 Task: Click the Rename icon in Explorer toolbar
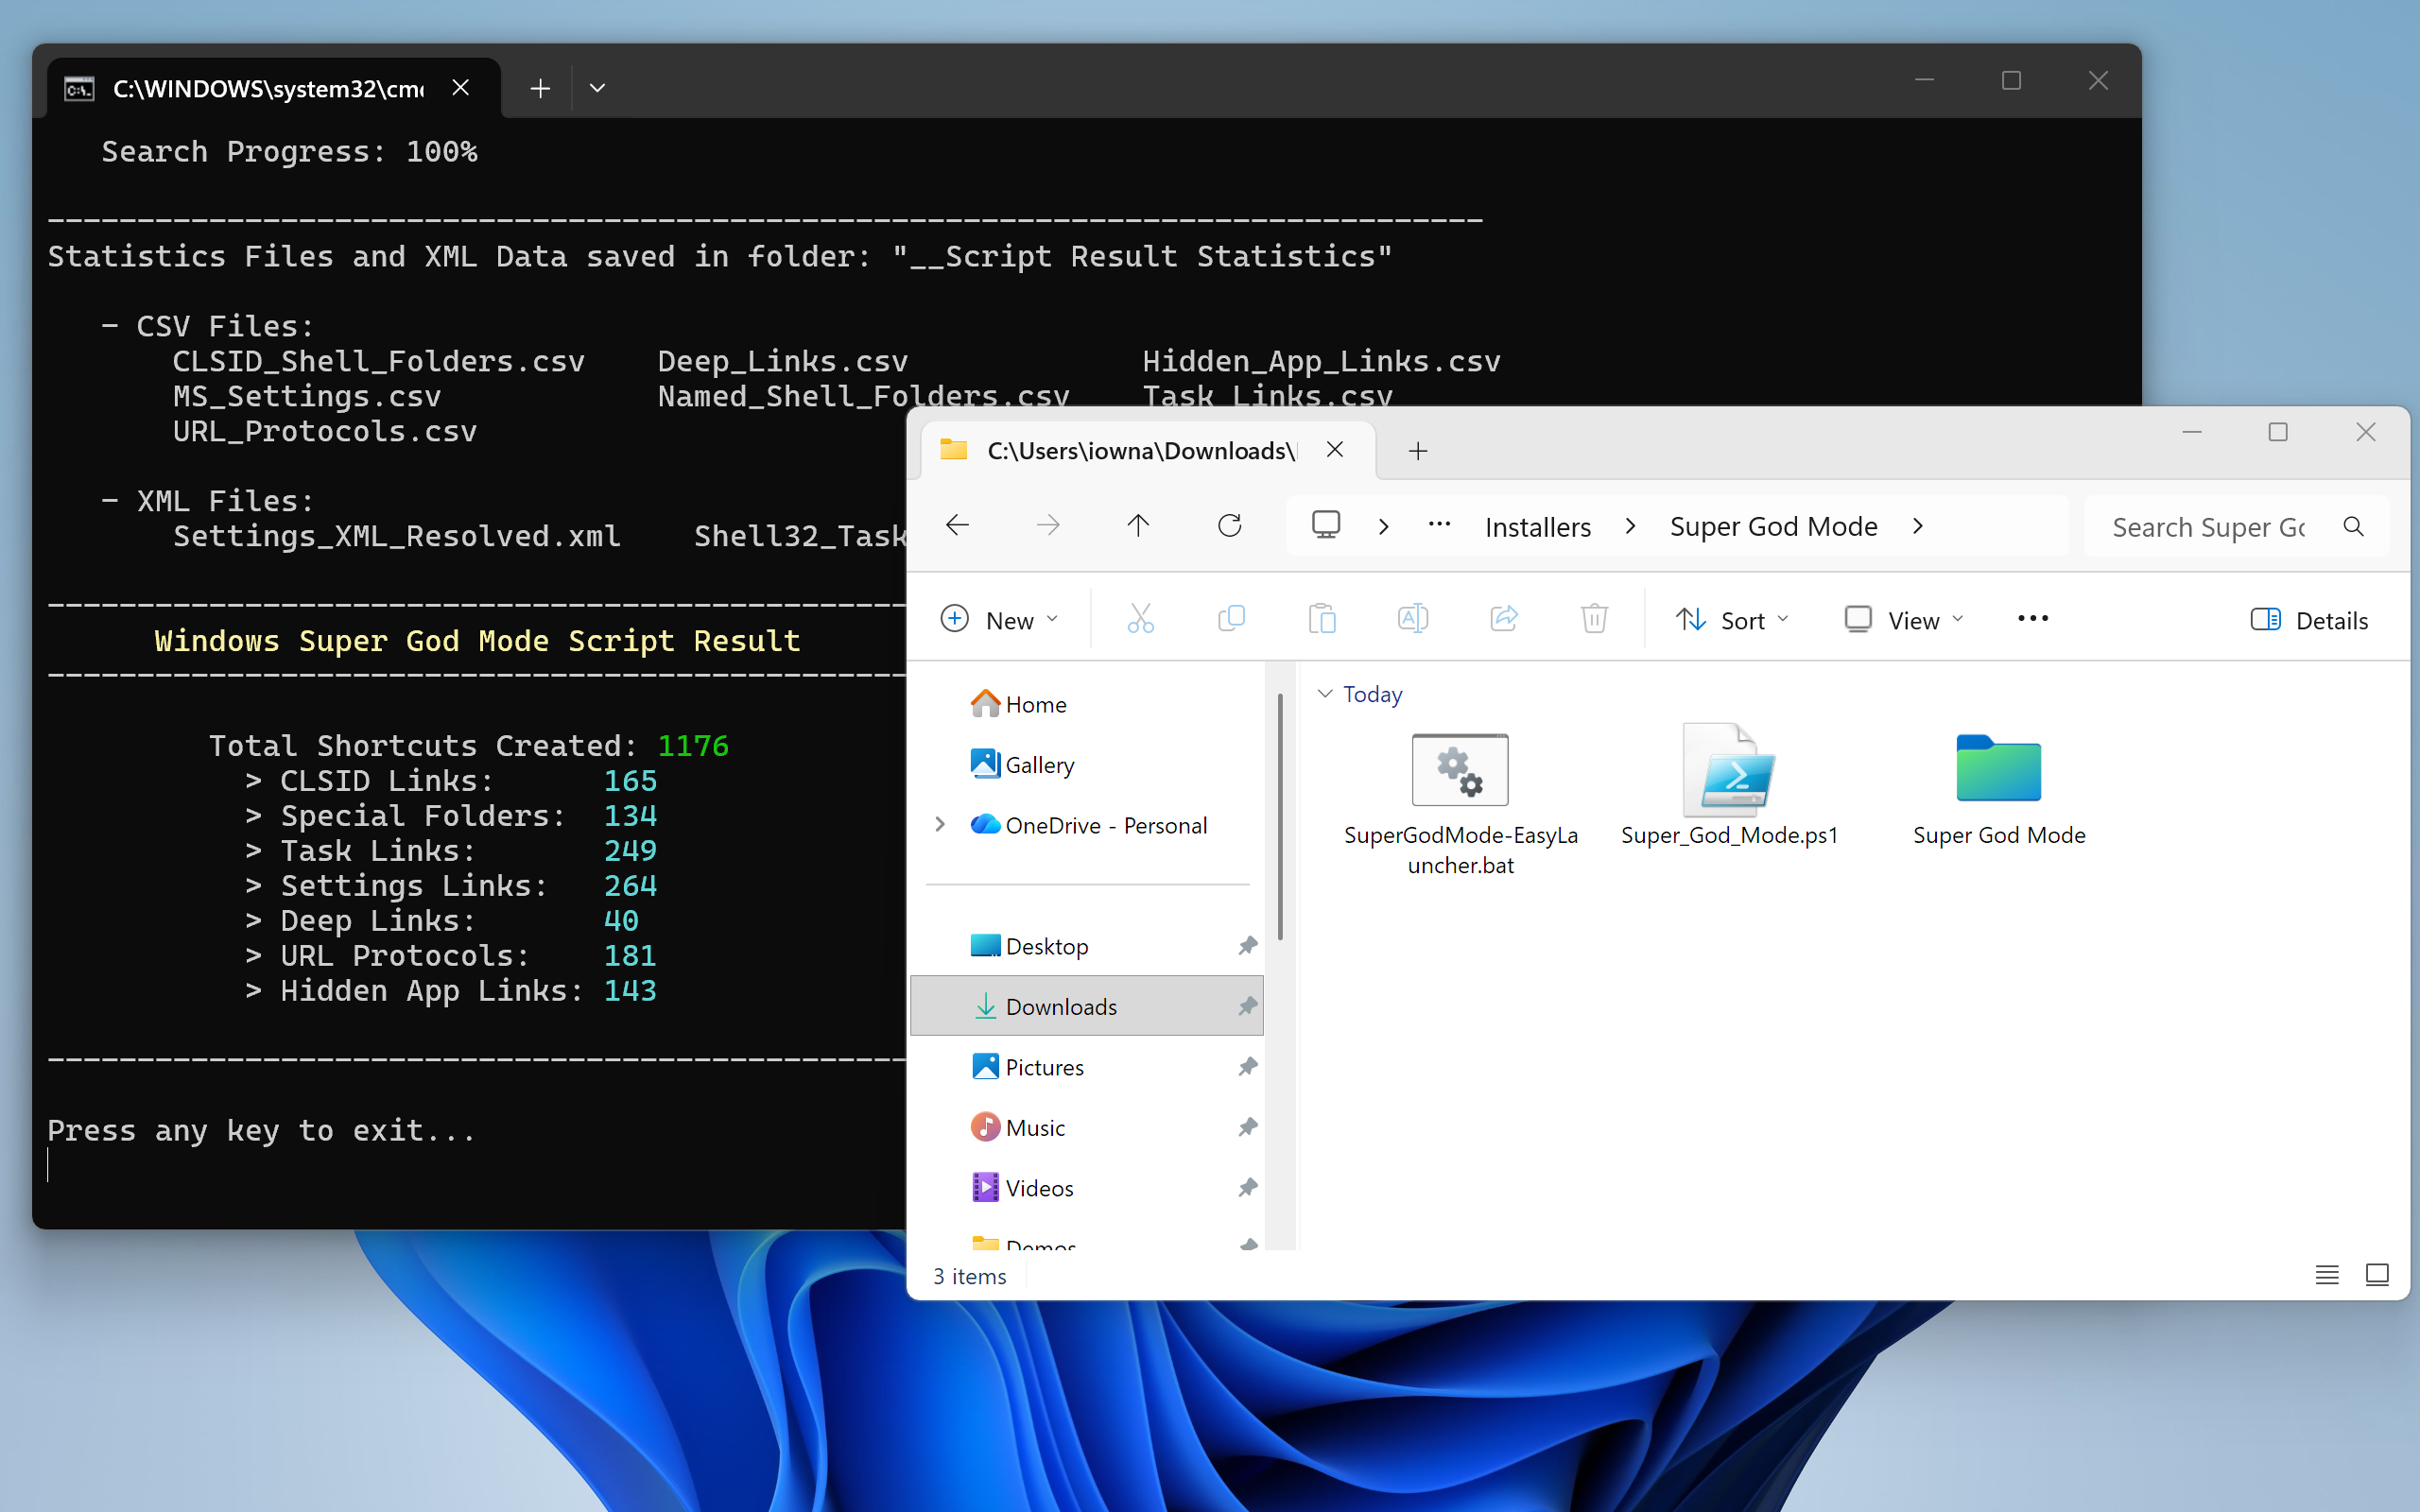tap(1413, 619)
